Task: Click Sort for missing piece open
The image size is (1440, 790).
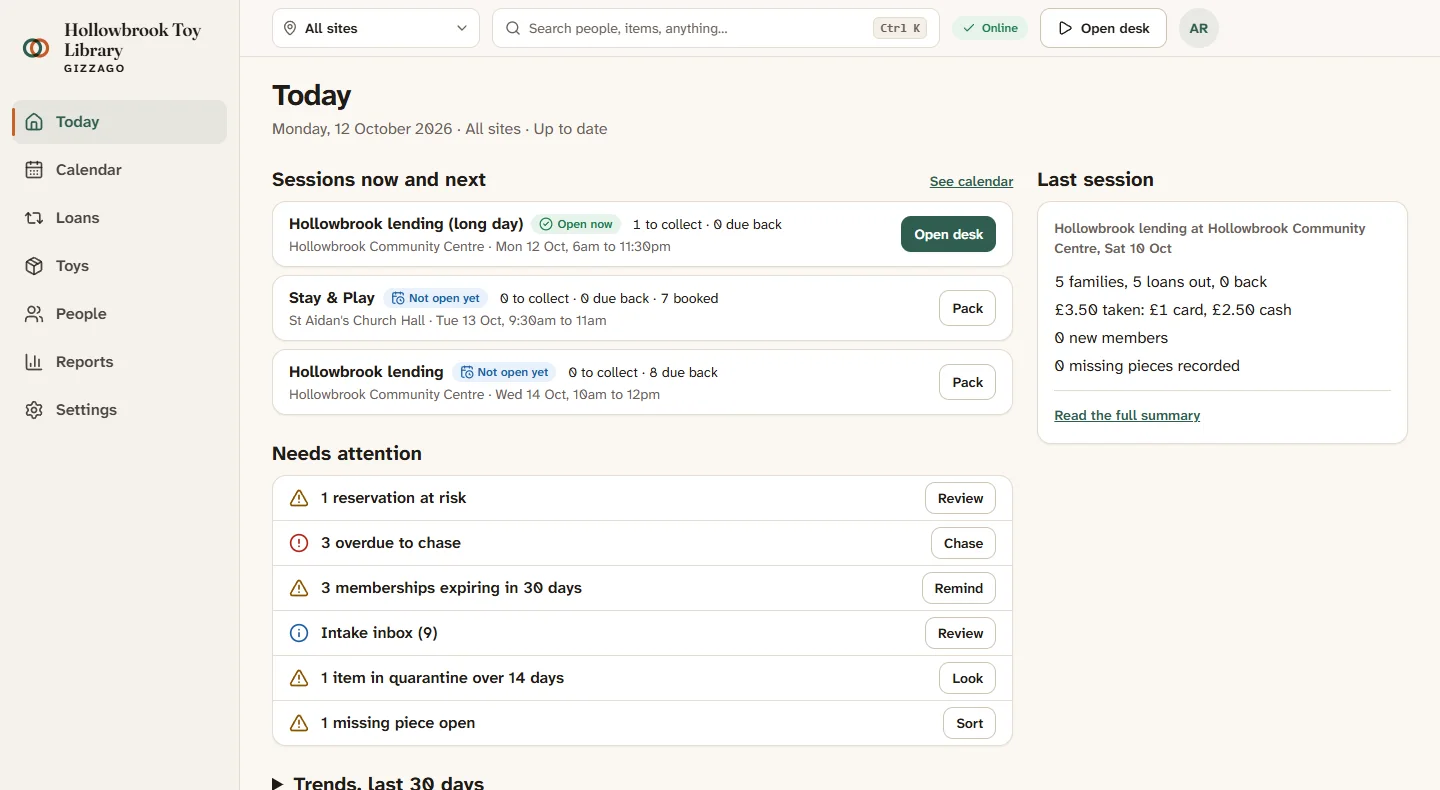Action: click(969, 723)
